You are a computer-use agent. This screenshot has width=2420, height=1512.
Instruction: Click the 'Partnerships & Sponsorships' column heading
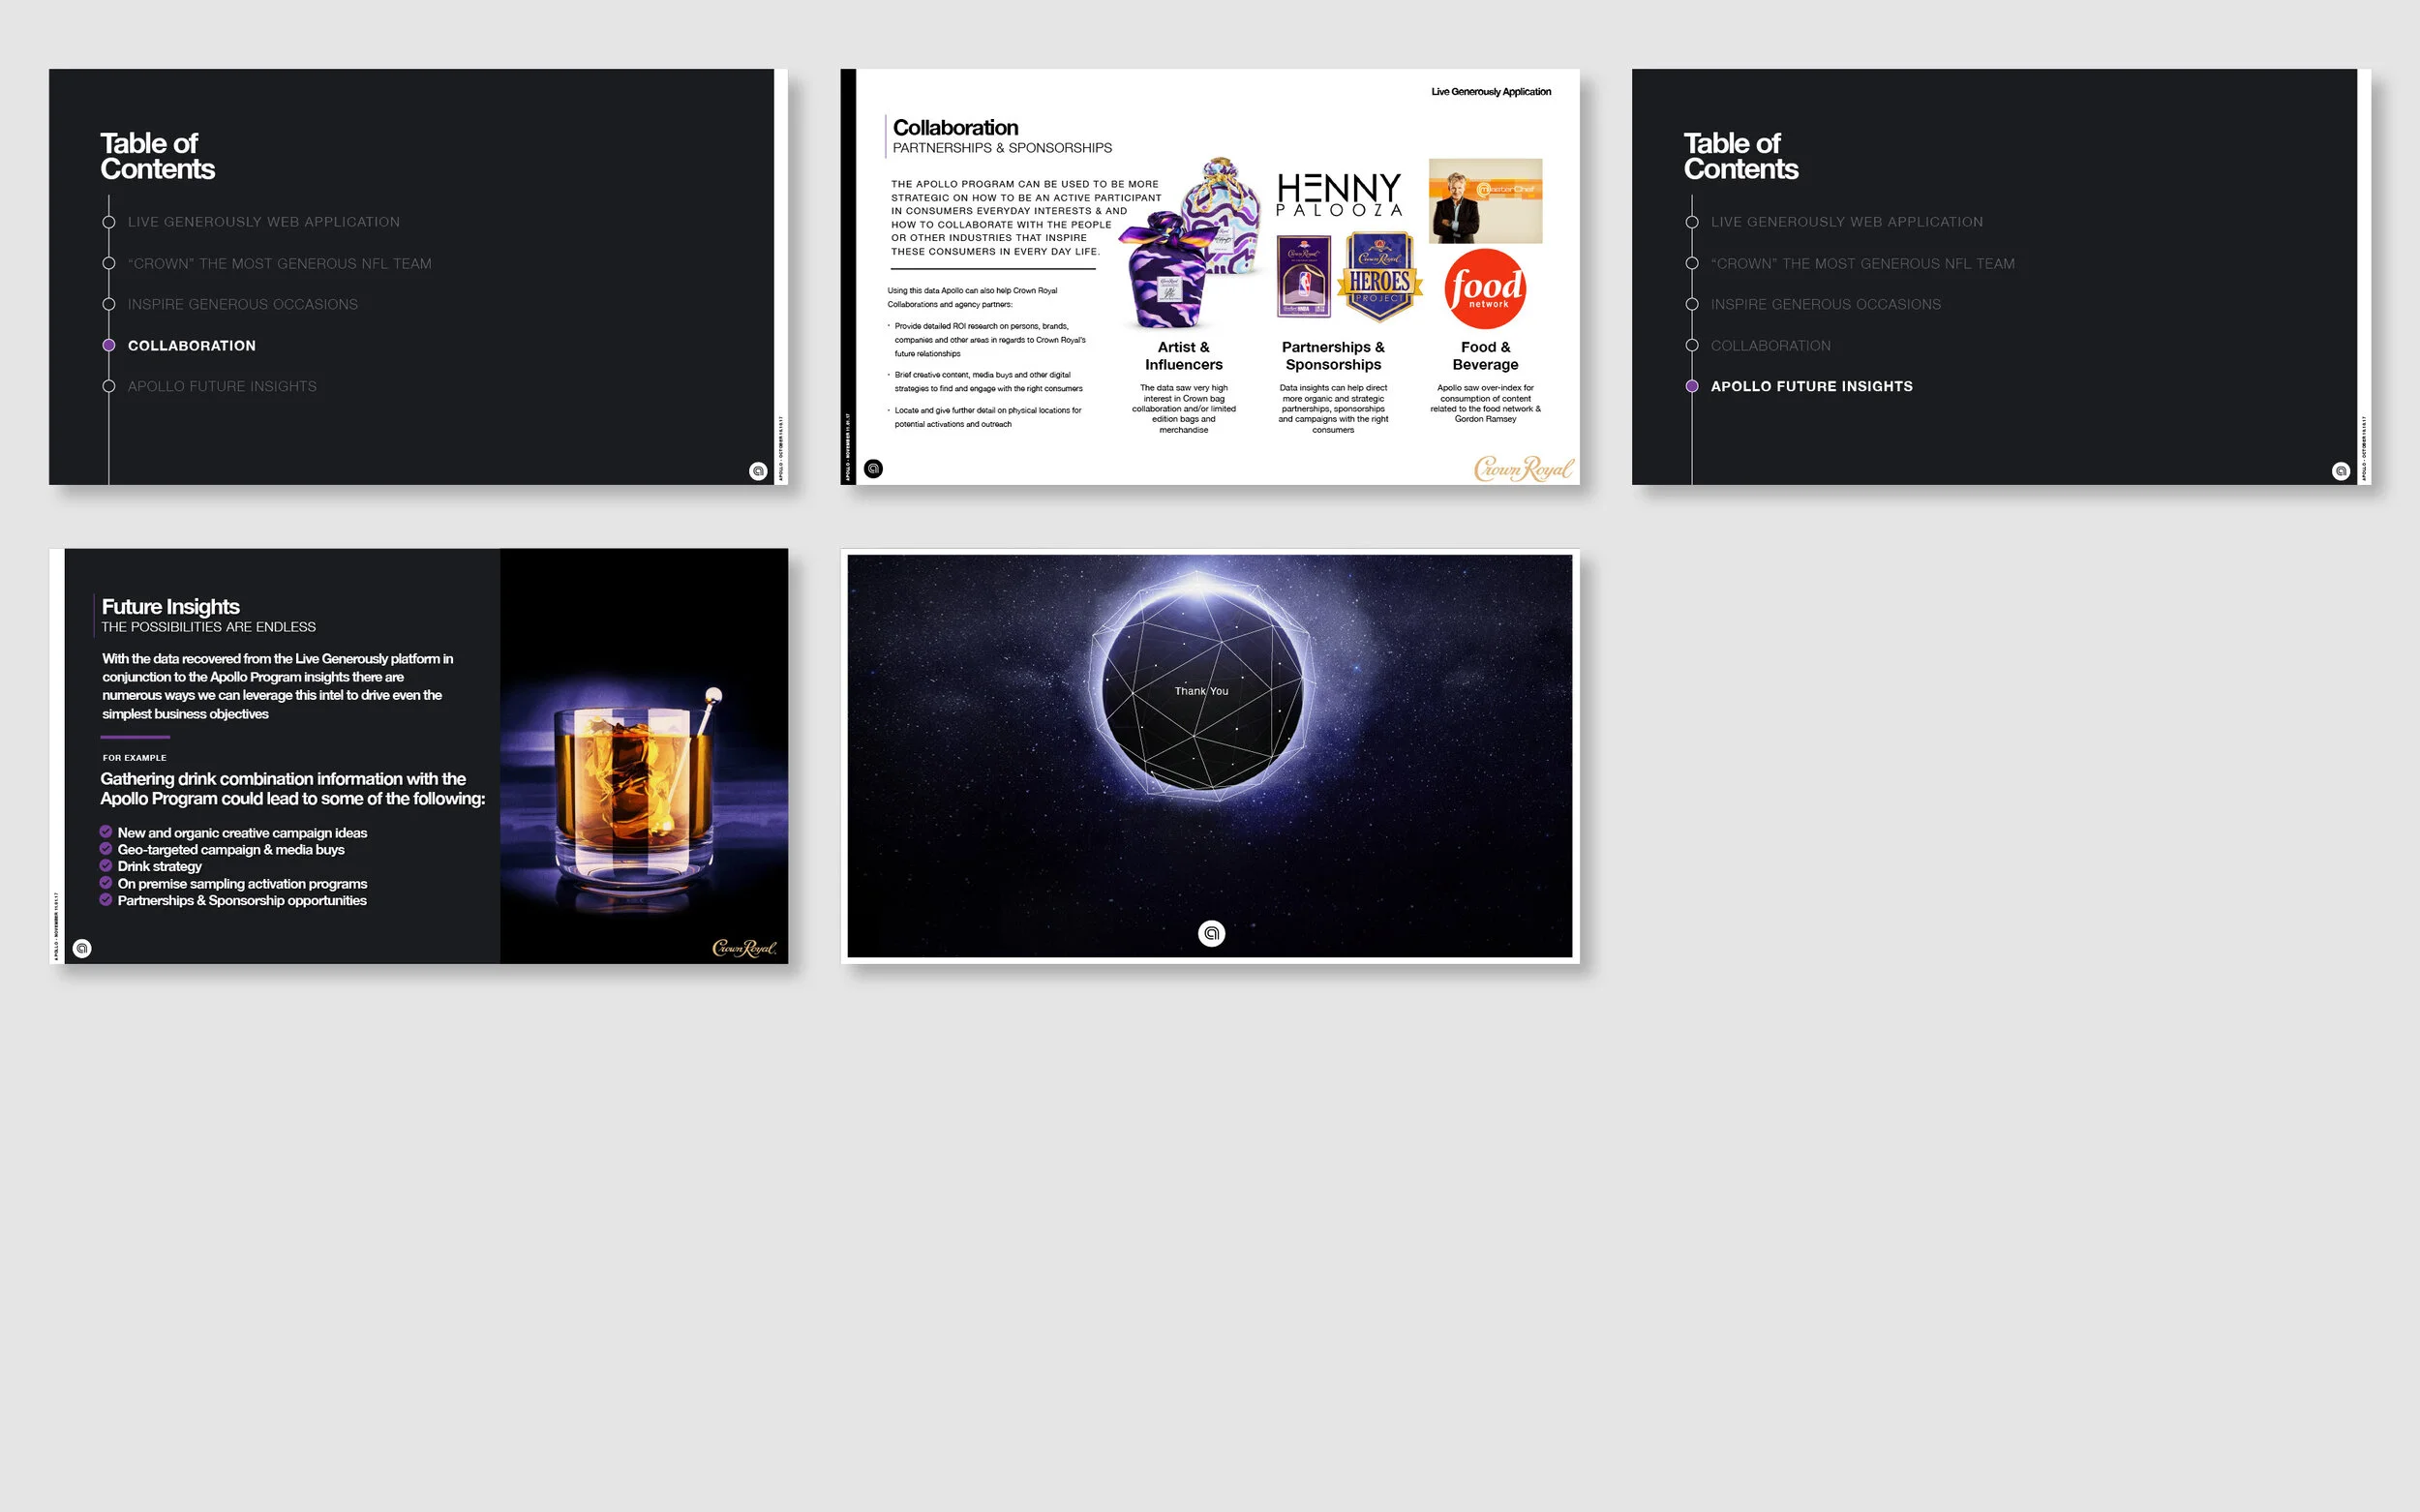coord(1333,356)
